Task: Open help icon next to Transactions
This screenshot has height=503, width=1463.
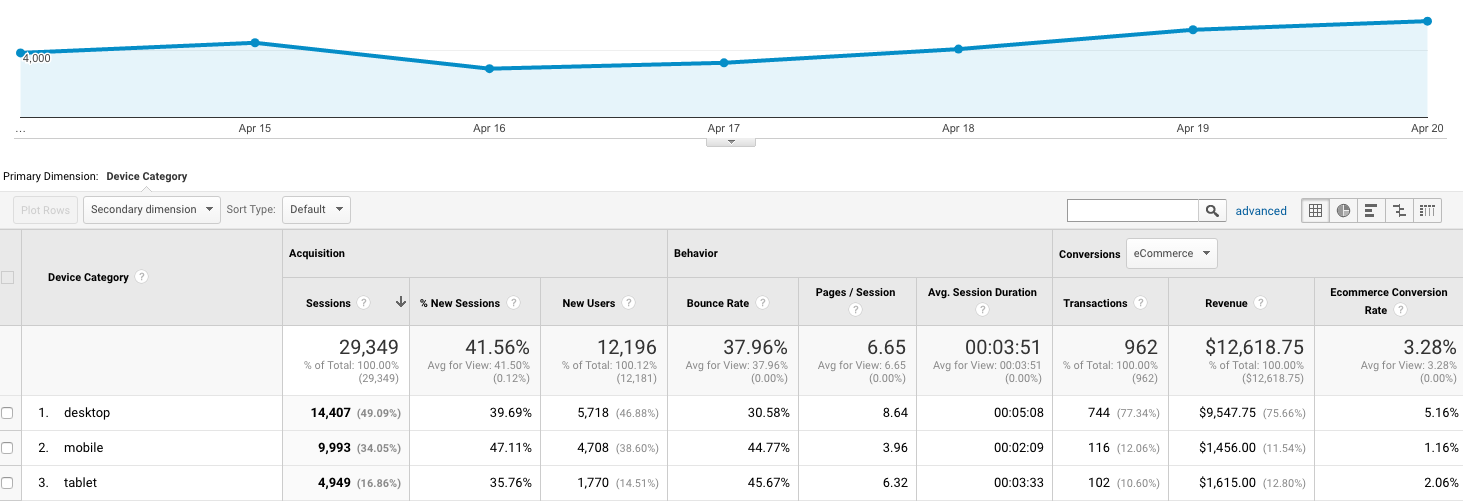Action: coord(1140,303)
